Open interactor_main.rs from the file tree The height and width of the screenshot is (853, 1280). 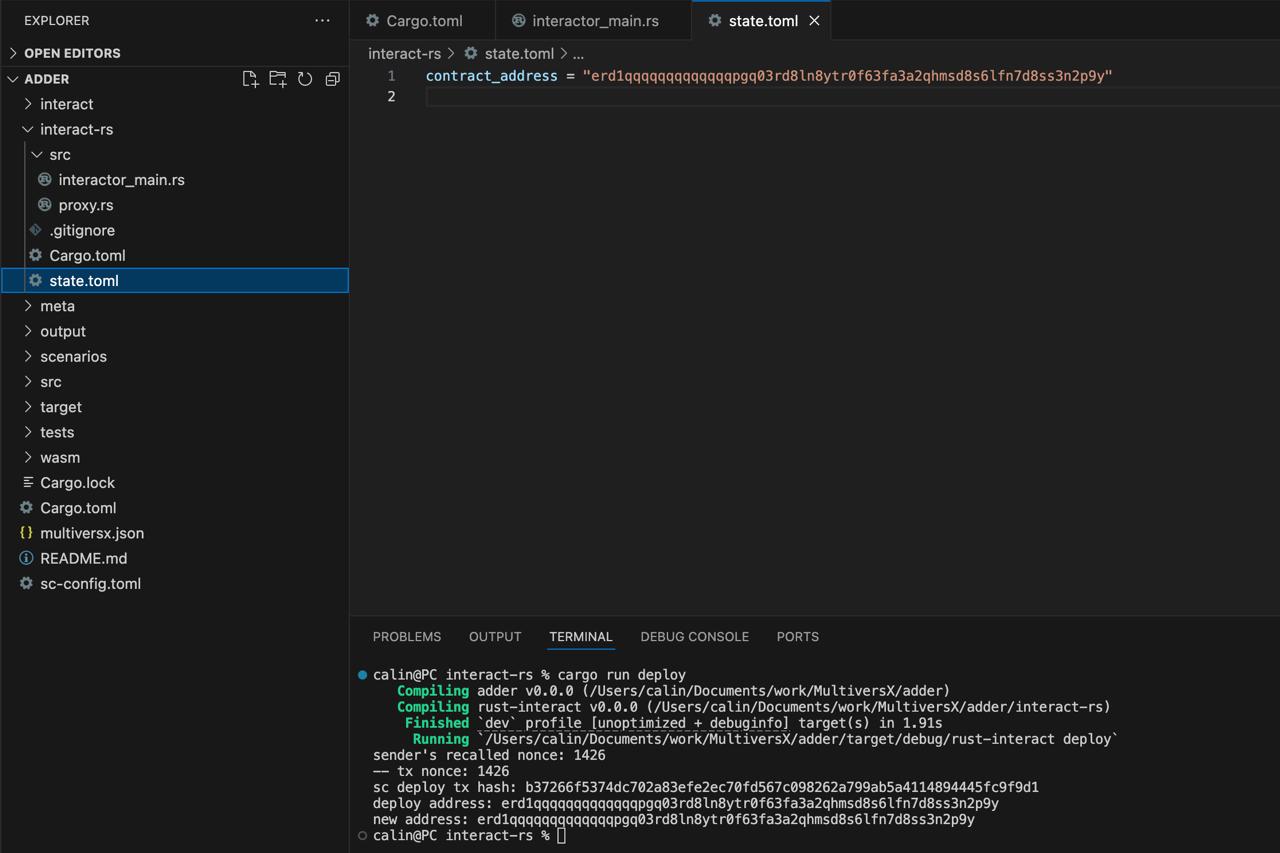click(x=121, y=180)
